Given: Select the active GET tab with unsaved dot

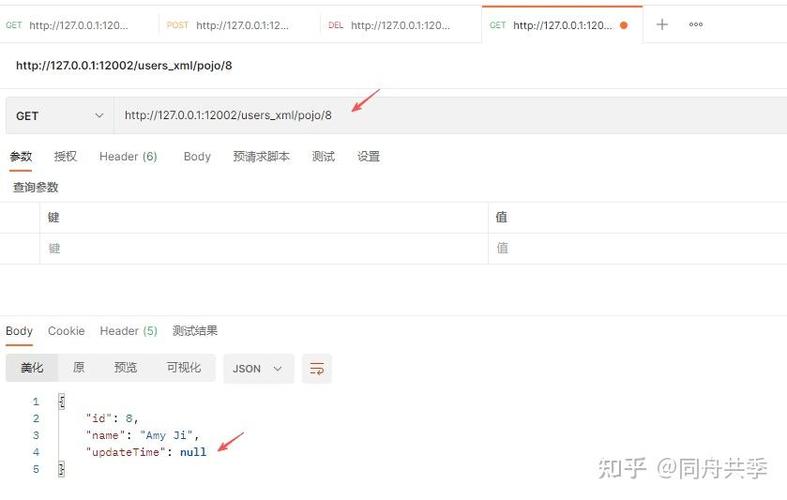Looking at the screenshot, I should pos(562,25).
